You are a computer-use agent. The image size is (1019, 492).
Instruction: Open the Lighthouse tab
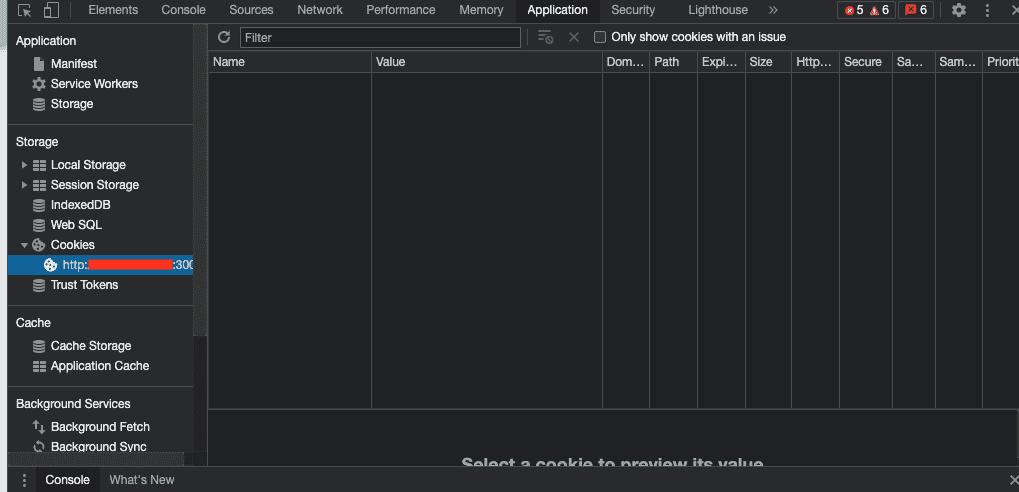(717, 10)
